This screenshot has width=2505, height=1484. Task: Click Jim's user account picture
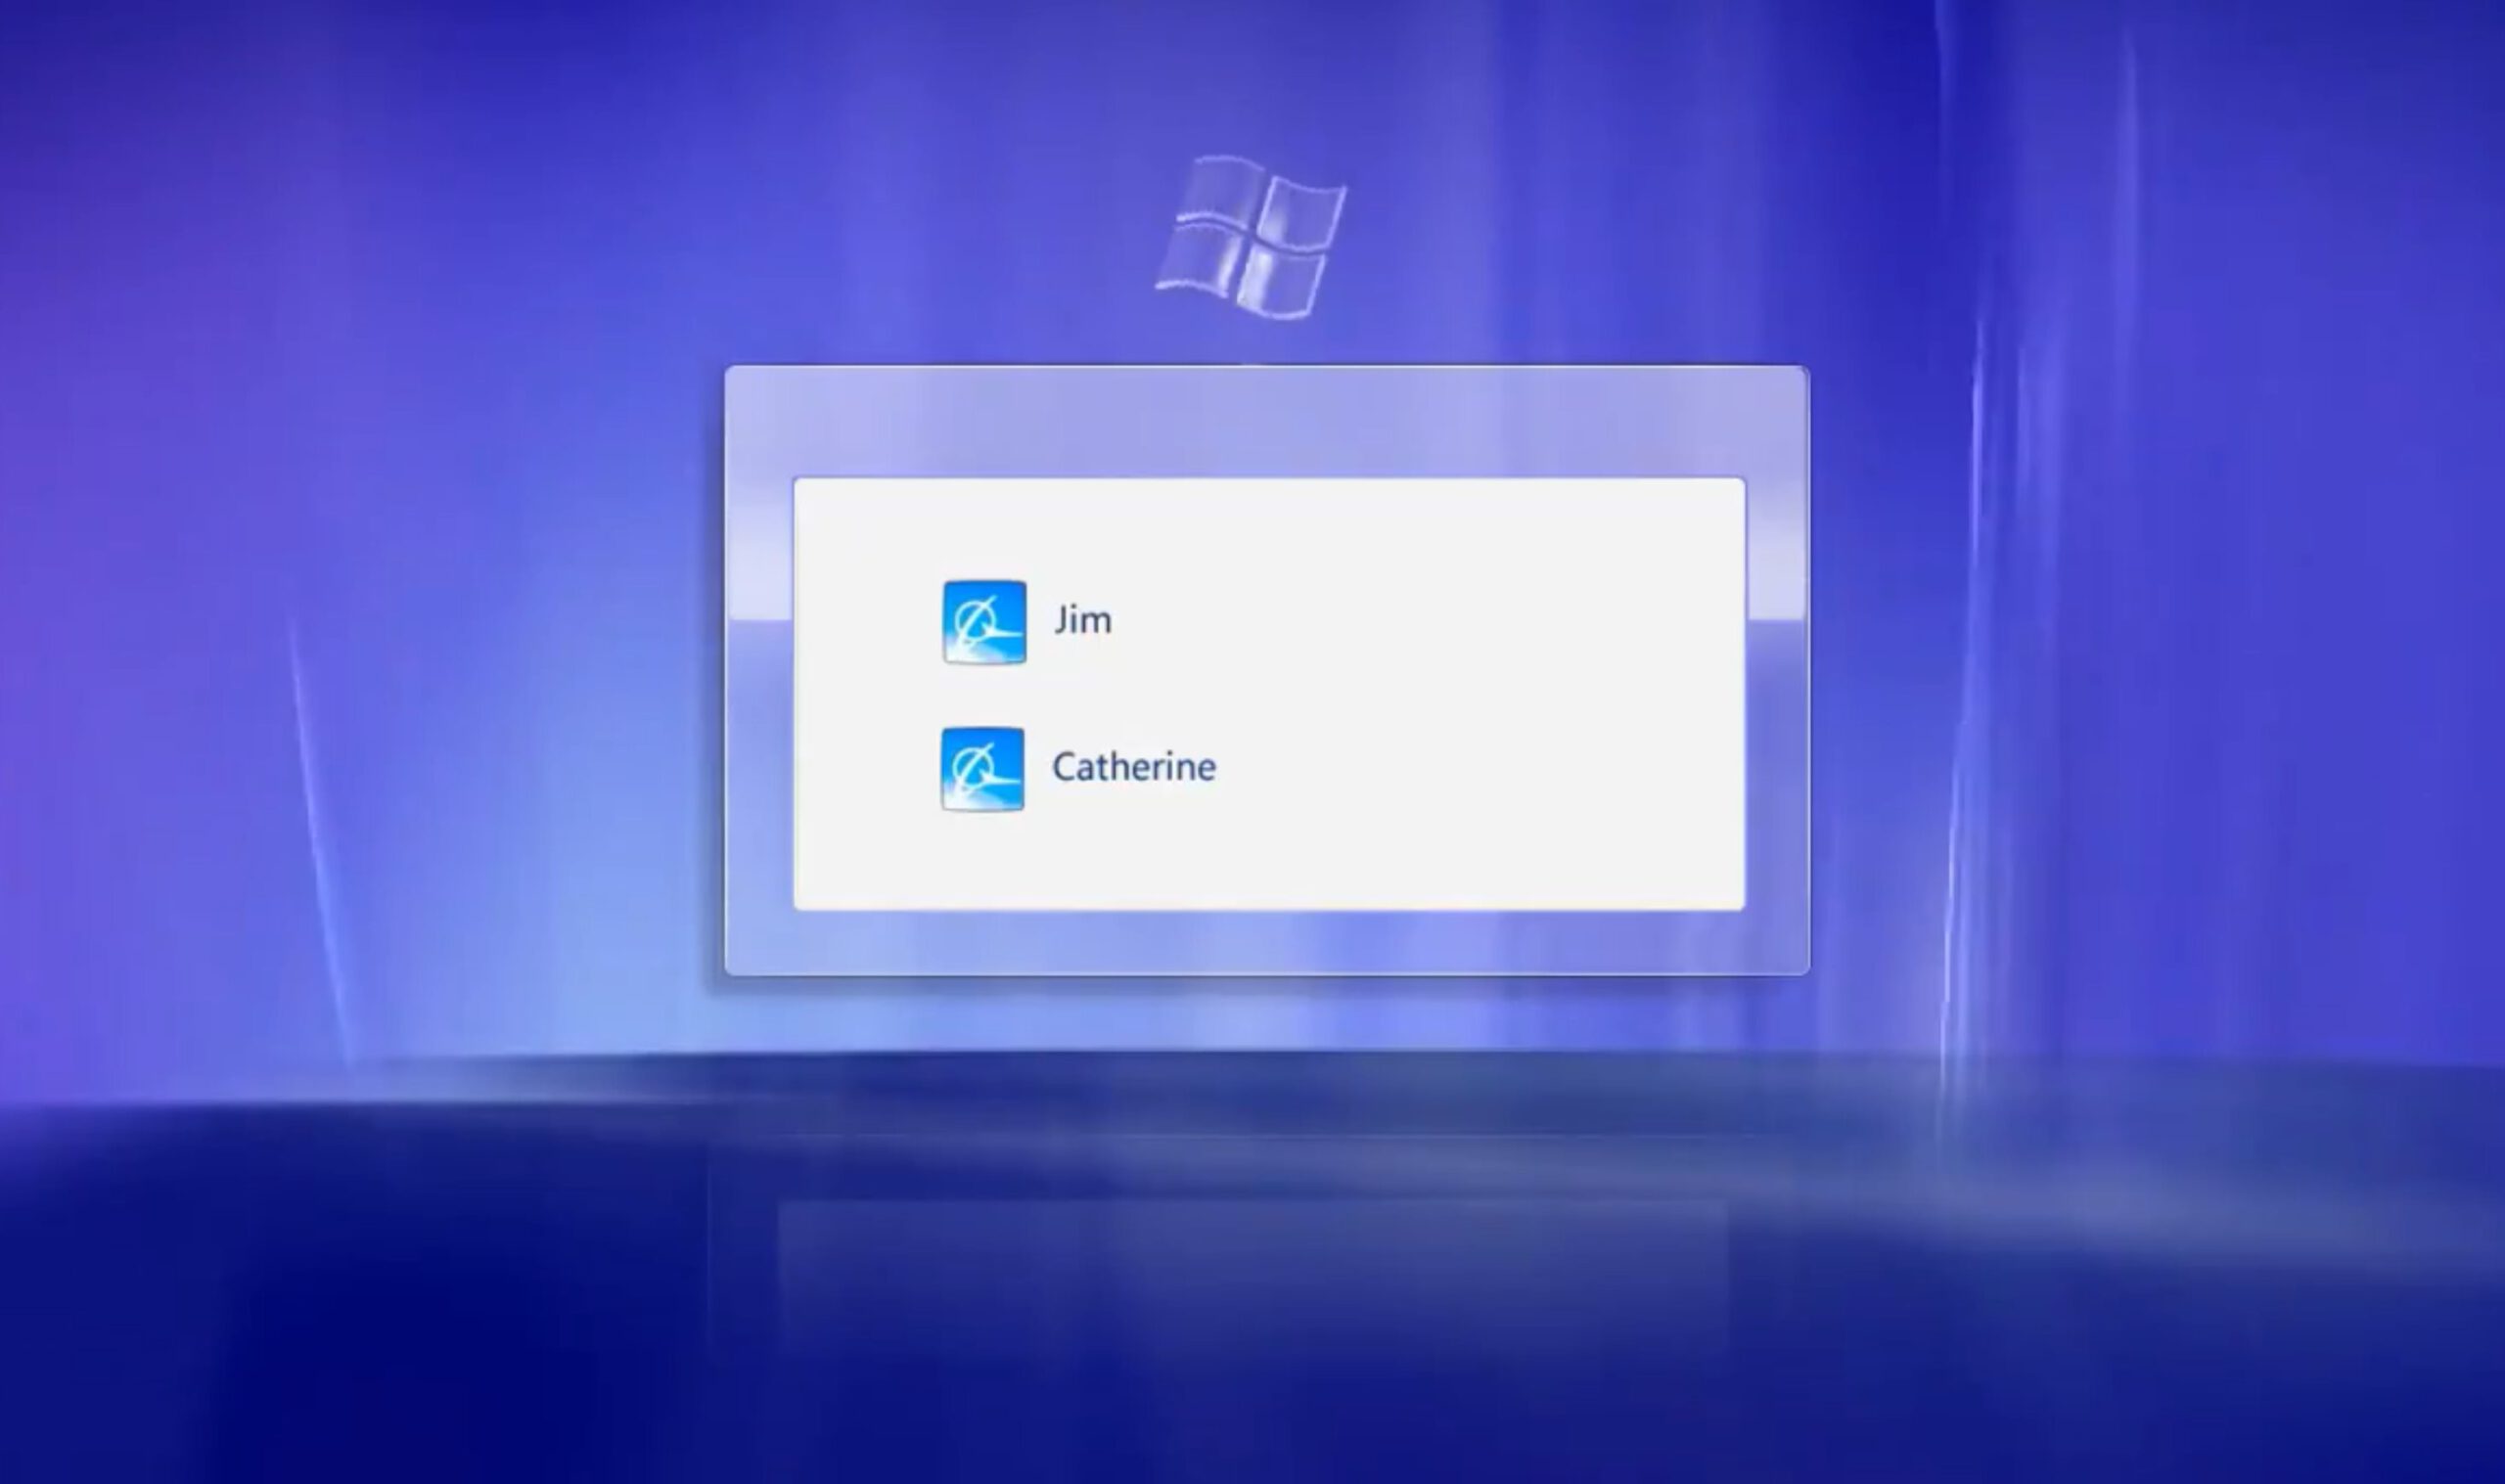click(984, 621)
